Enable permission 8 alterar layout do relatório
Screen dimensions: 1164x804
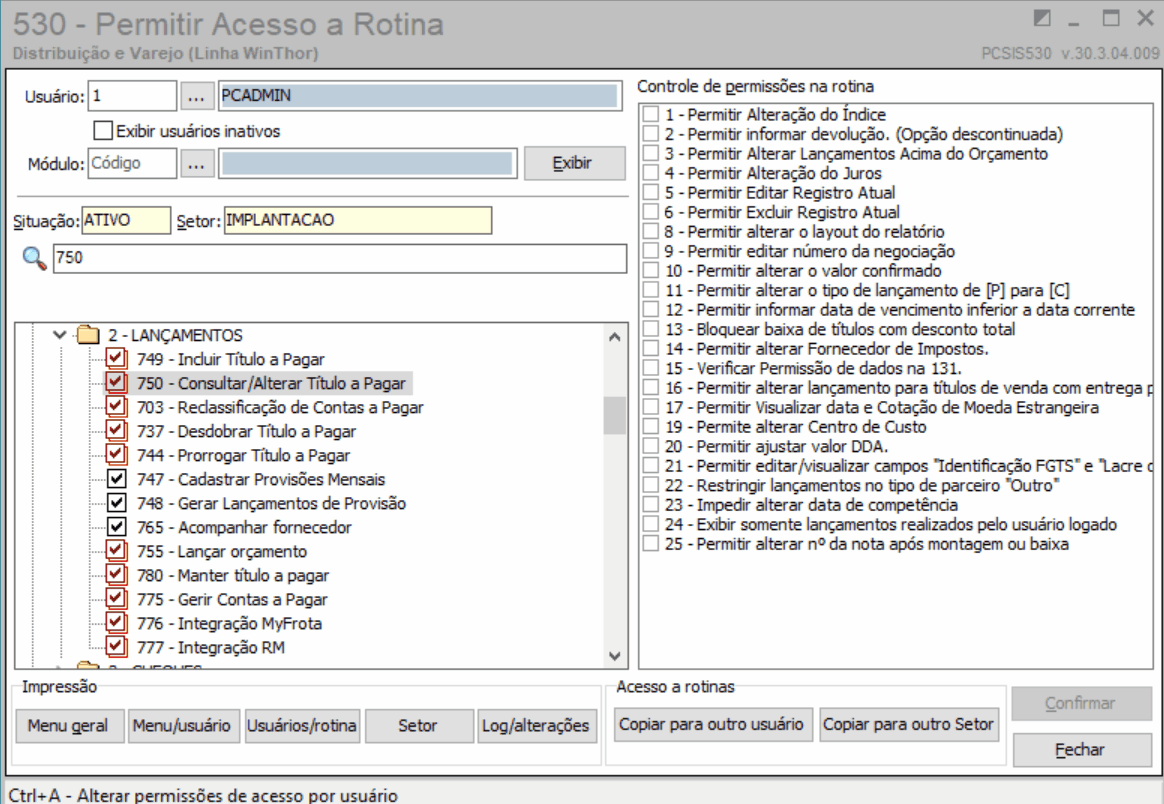[651, 232]
